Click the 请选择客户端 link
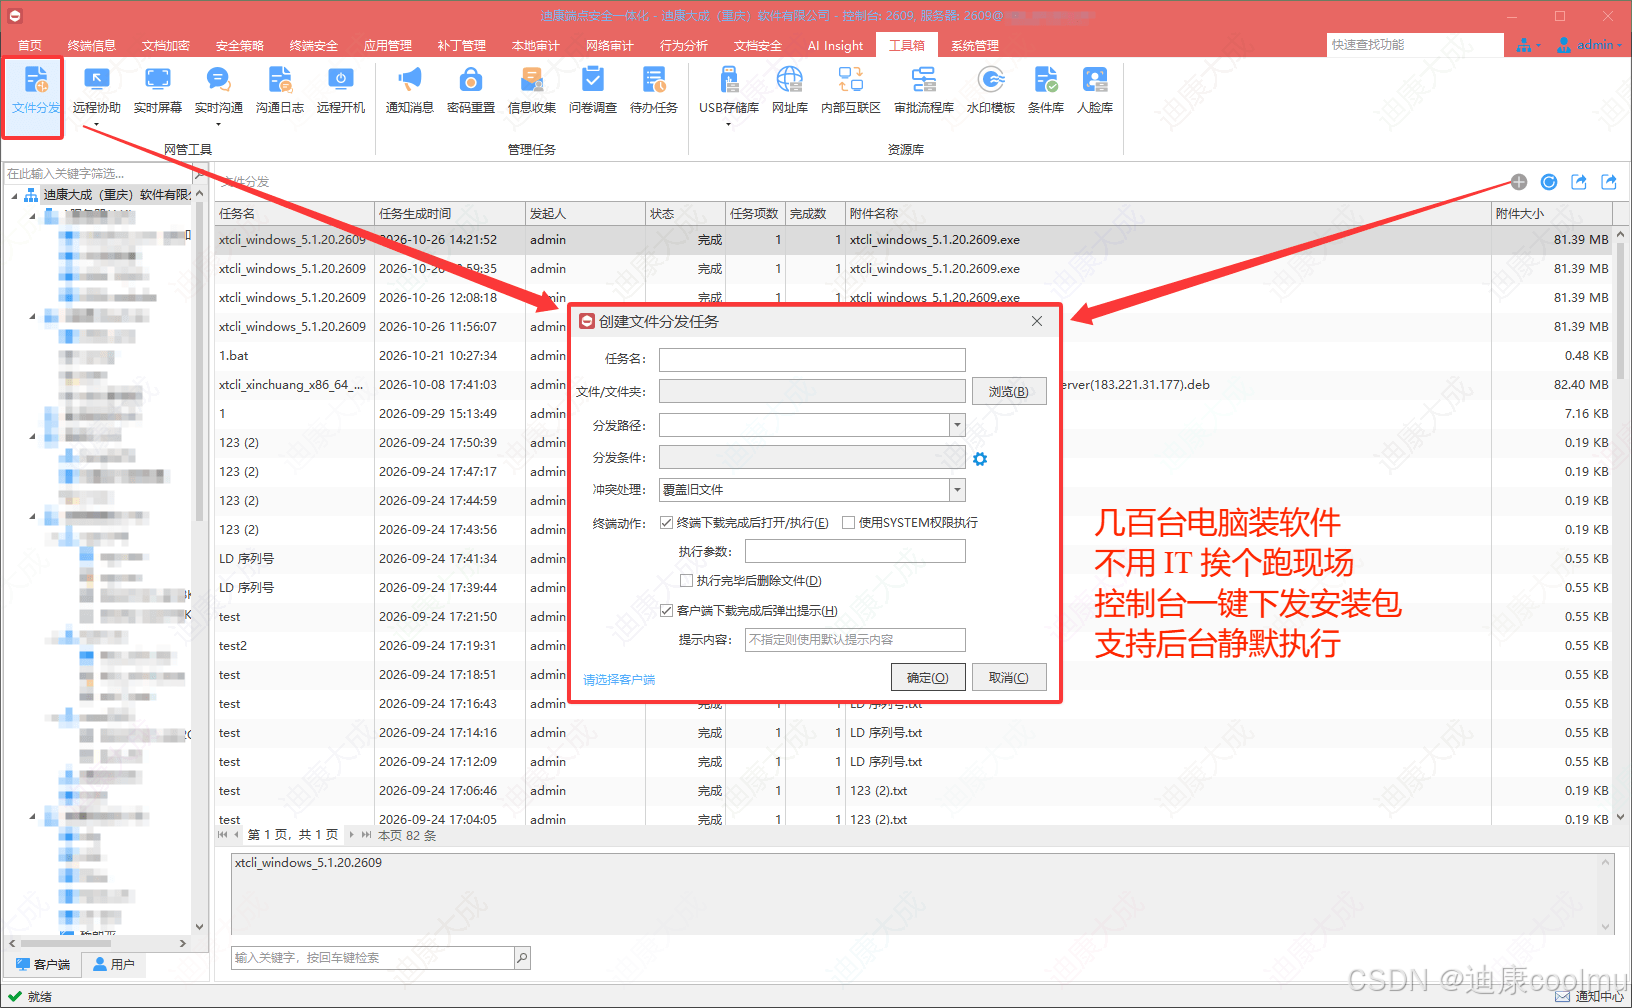Viewport: 1632px width, 1008px height. (x=619, y=679)
